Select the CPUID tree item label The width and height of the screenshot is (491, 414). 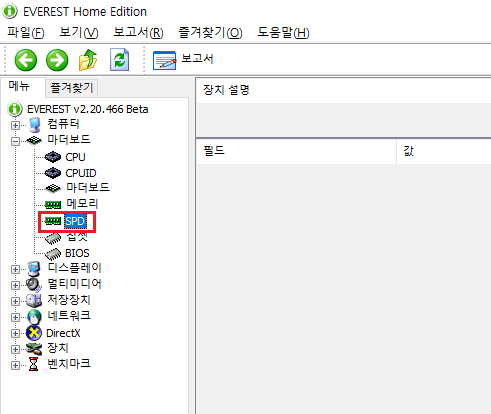pyautogui.click(x=81, y=173)
